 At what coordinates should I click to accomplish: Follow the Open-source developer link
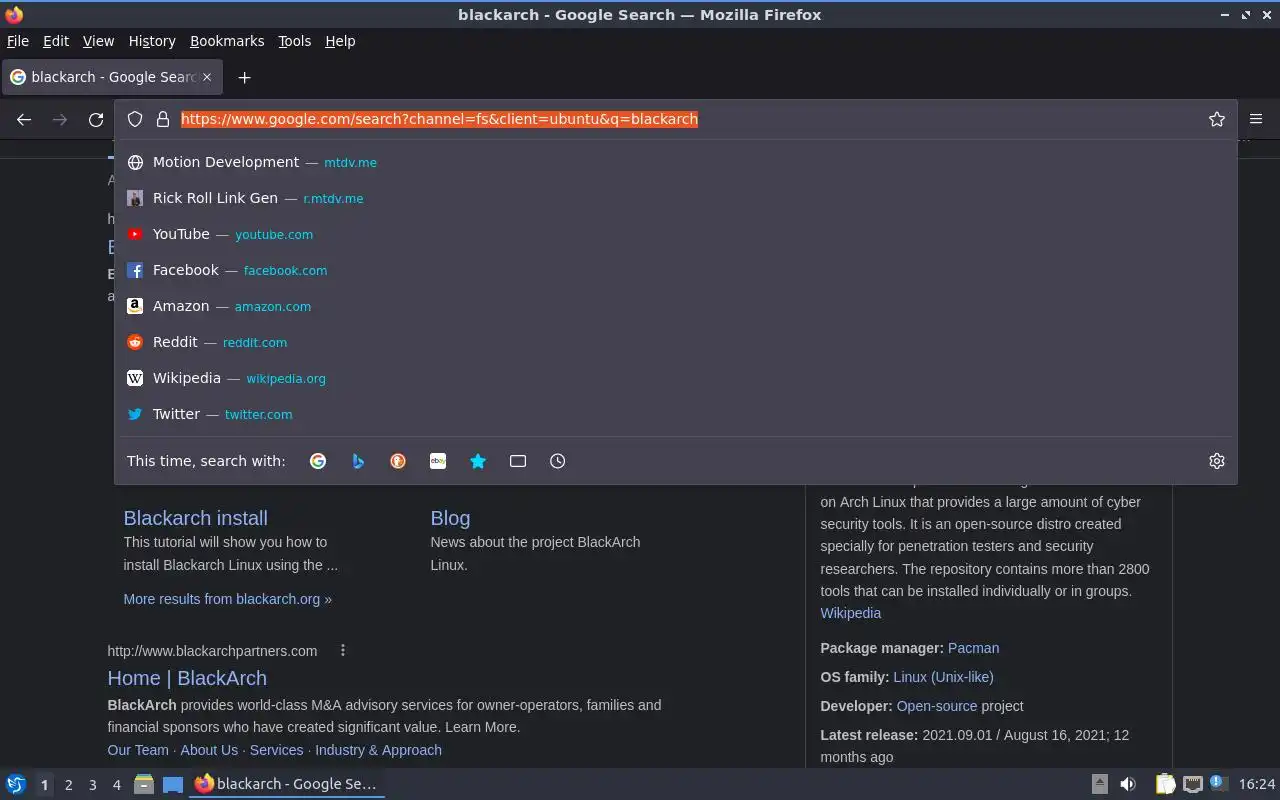937,706
